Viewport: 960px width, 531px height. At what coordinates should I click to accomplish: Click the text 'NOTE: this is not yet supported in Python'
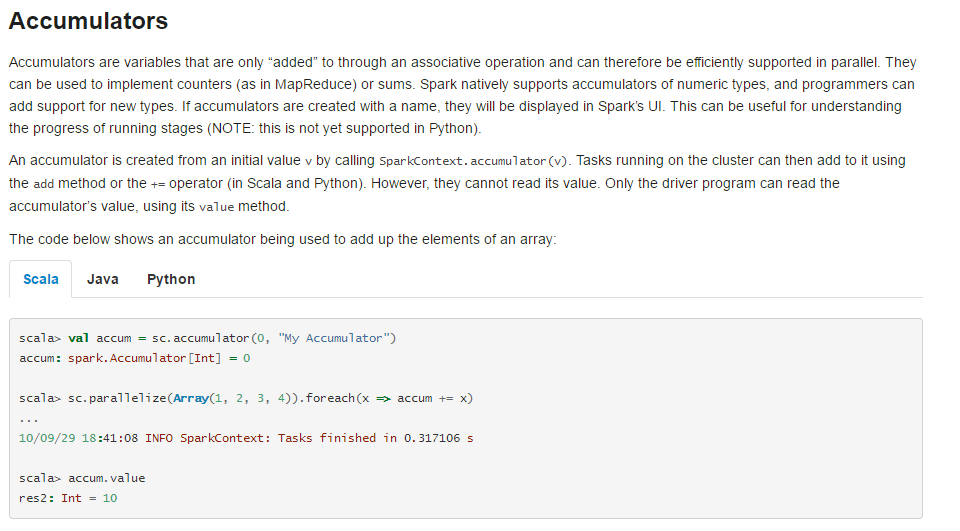345,129
